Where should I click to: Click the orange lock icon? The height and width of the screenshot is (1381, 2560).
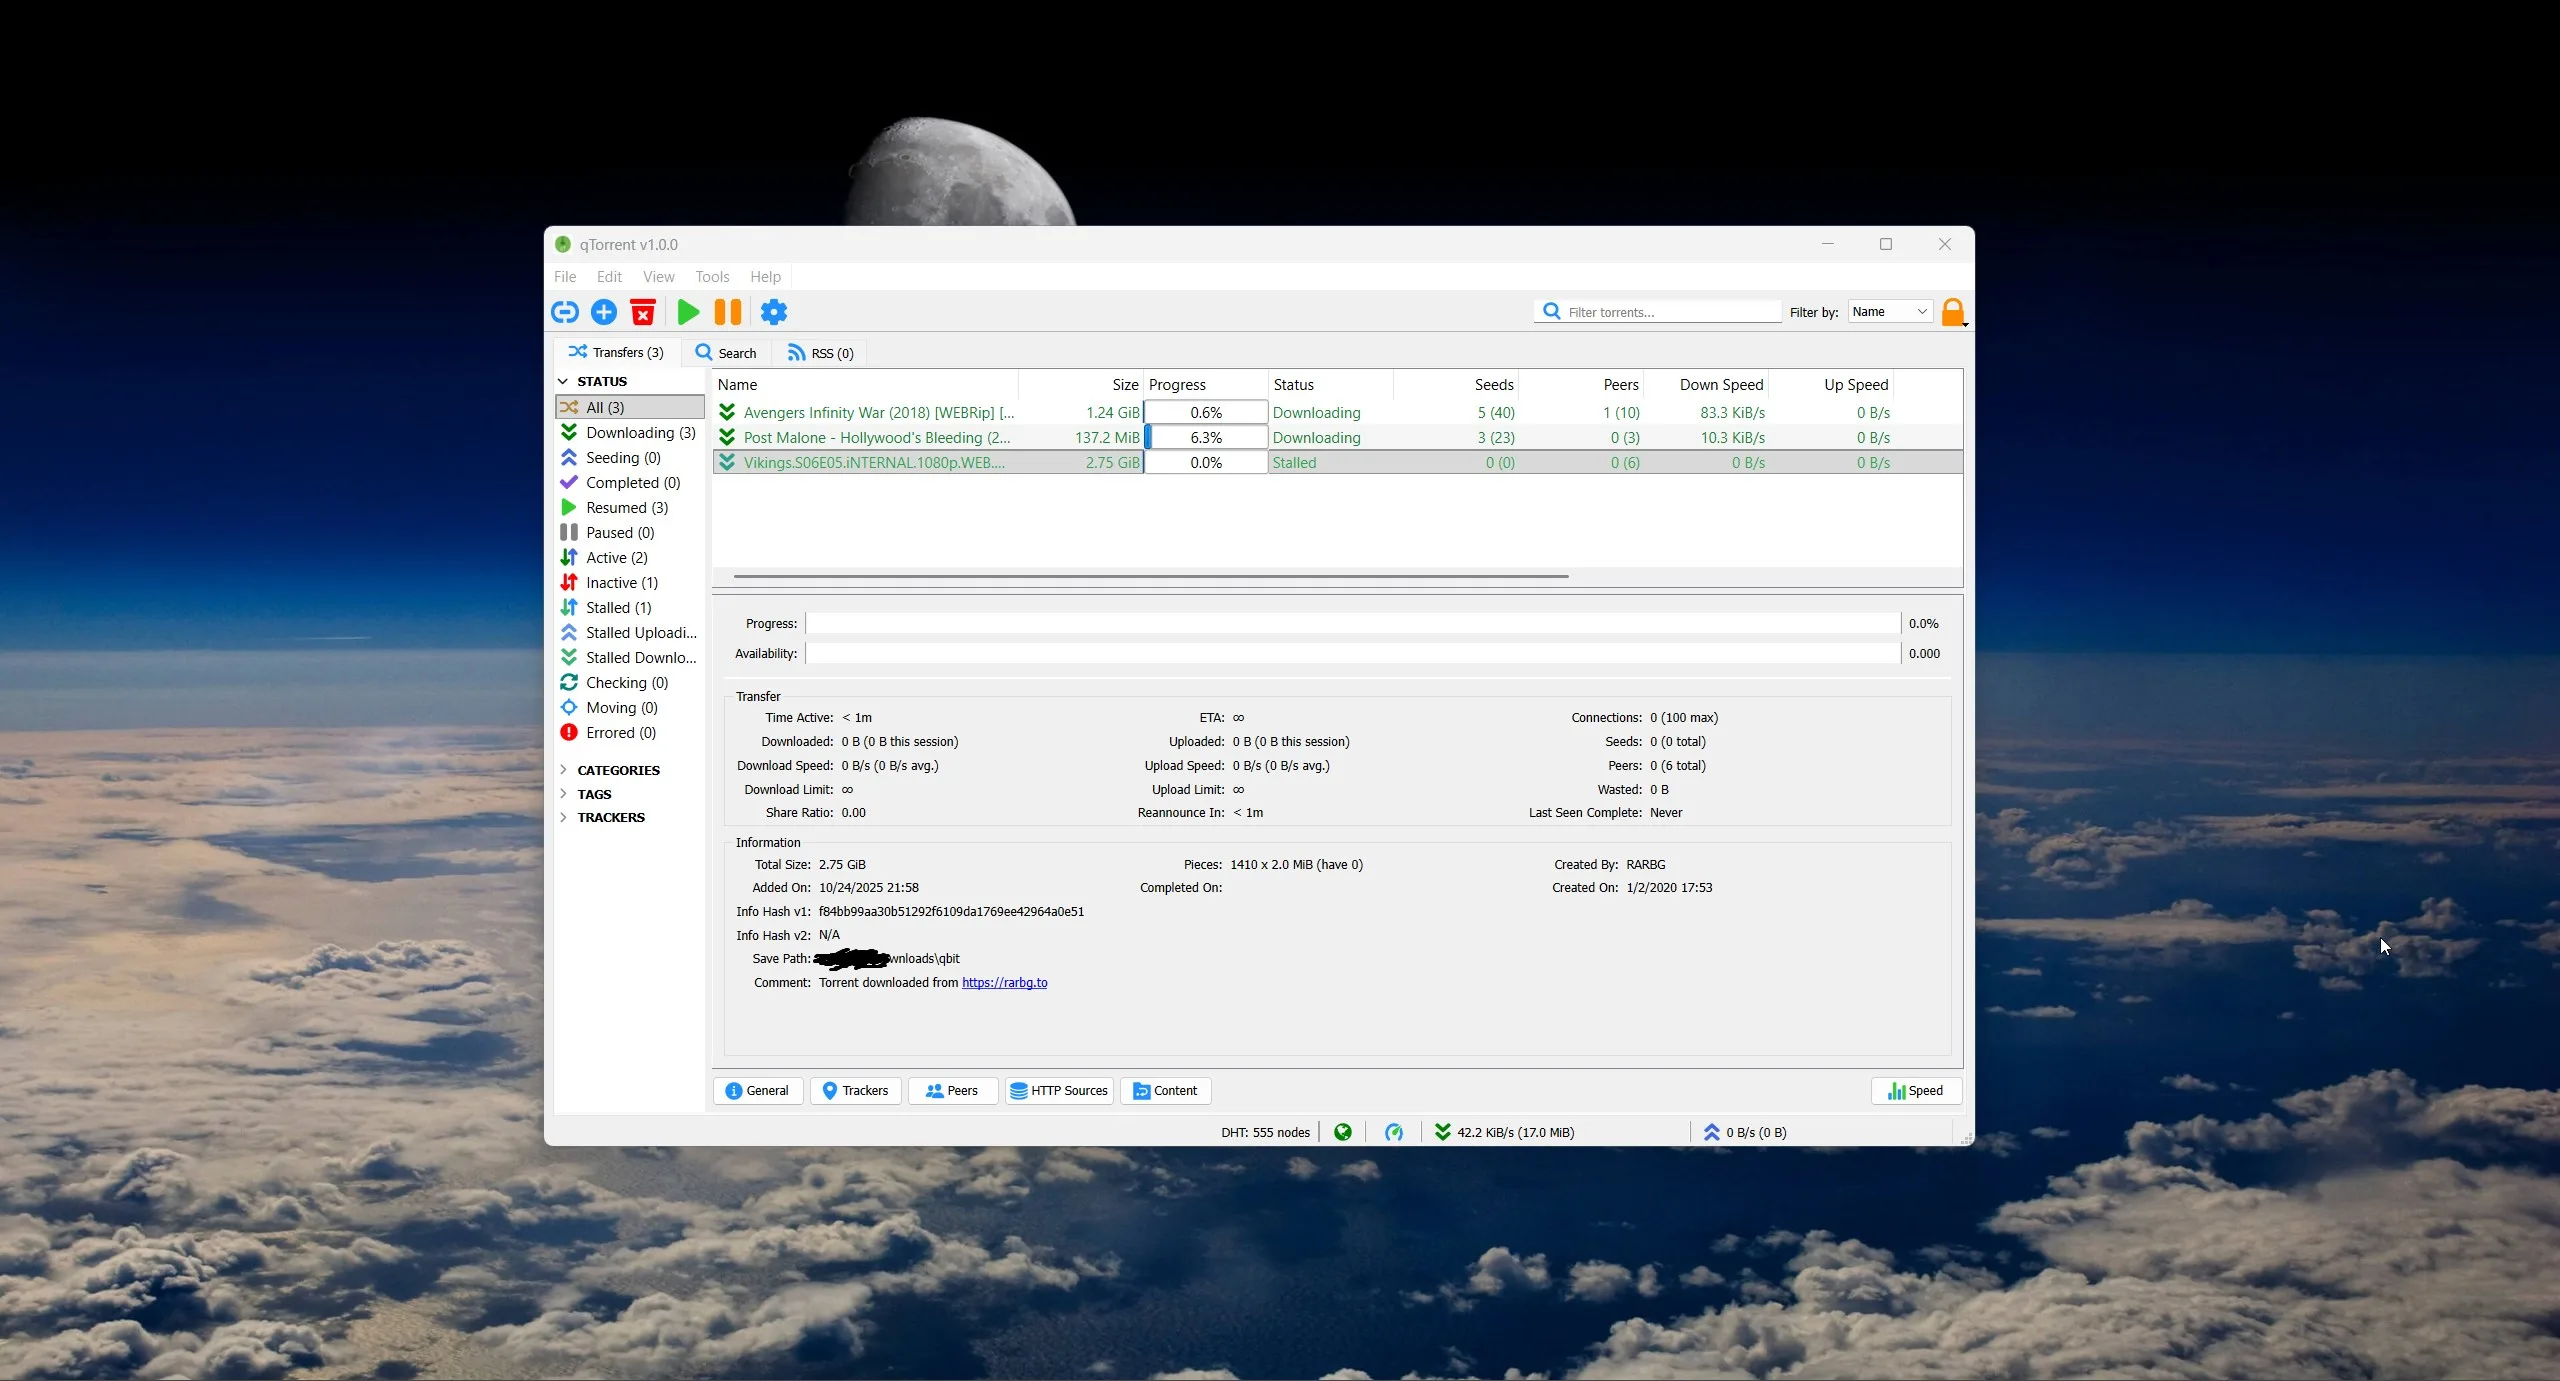pyautogui.click(x=1953, y=312)
